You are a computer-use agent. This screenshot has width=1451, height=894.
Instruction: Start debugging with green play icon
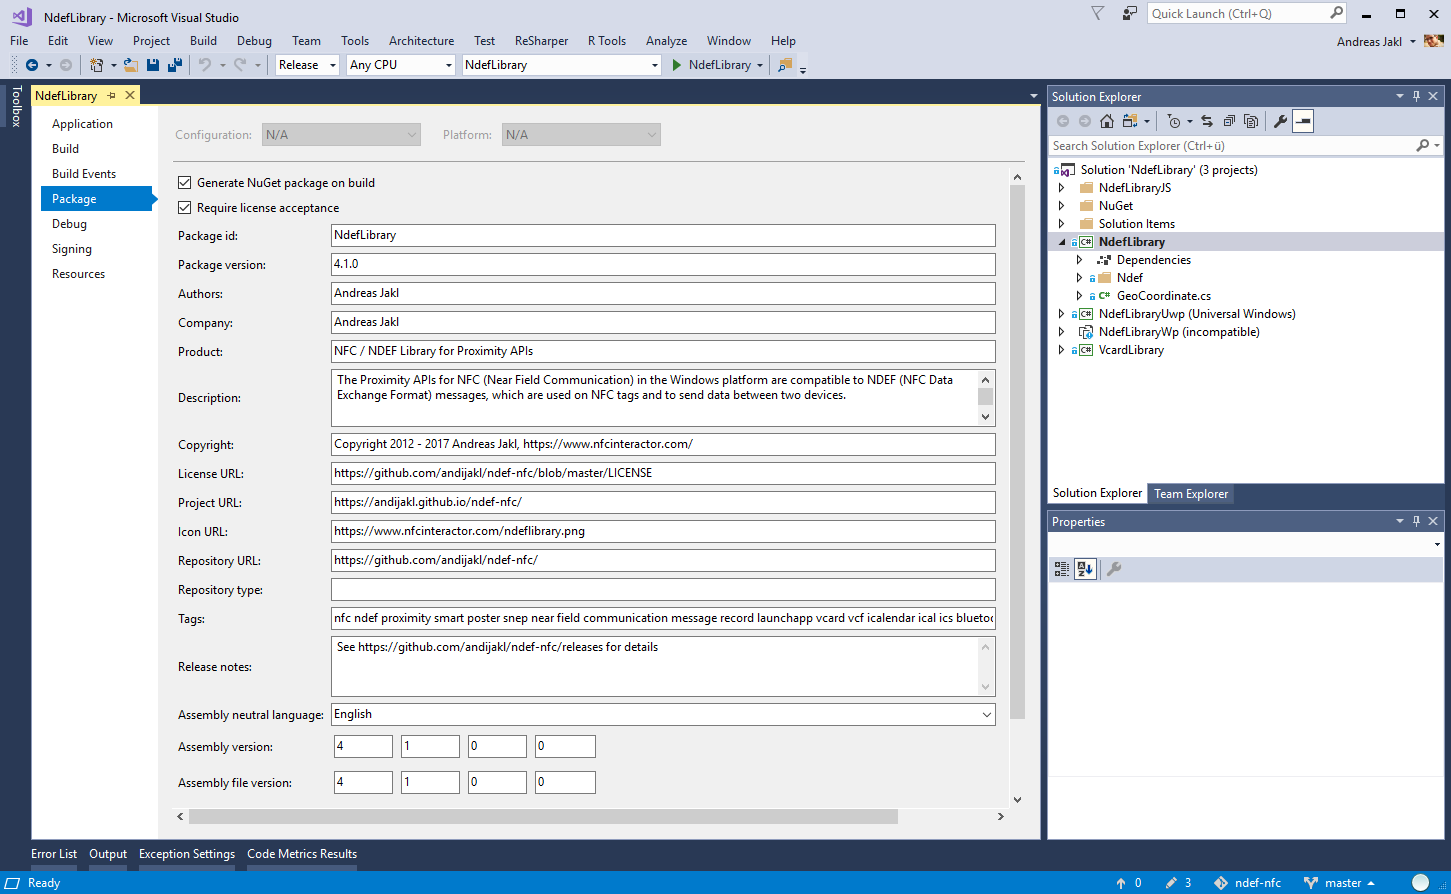[677, 65]
